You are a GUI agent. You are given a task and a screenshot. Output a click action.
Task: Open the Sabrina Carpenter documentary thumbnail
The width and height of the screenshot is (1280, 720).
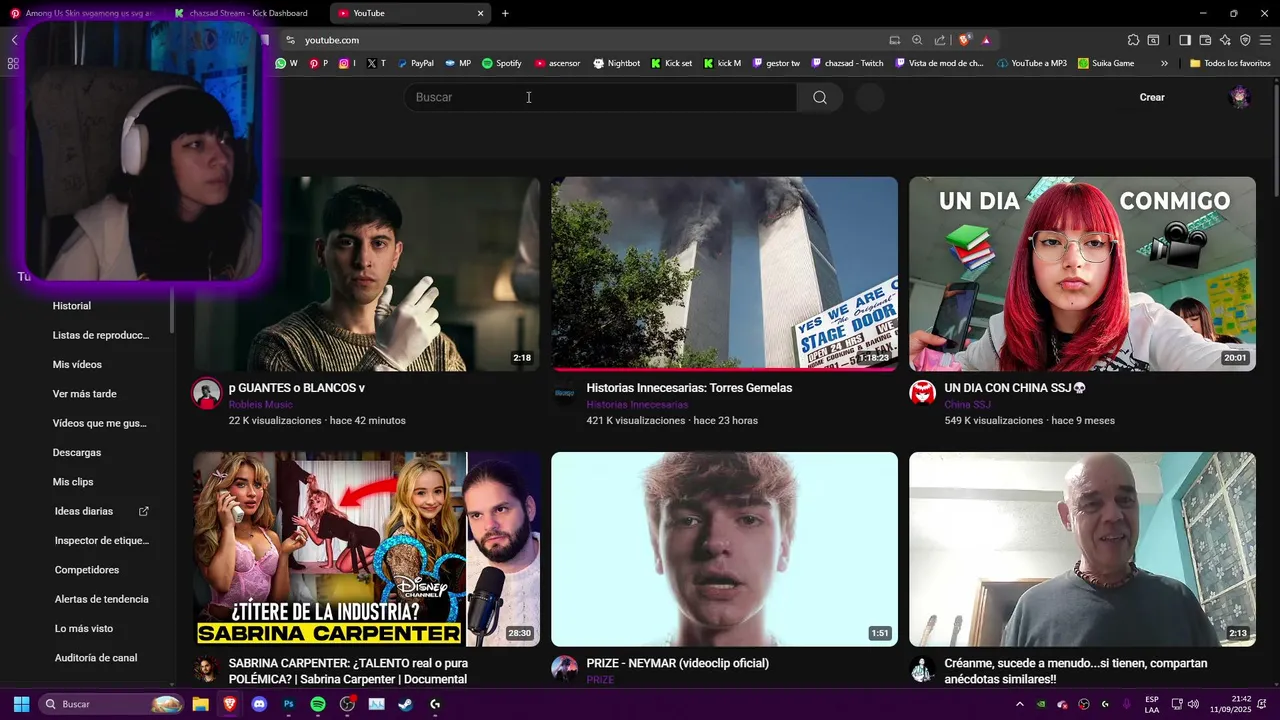(366, 549)
